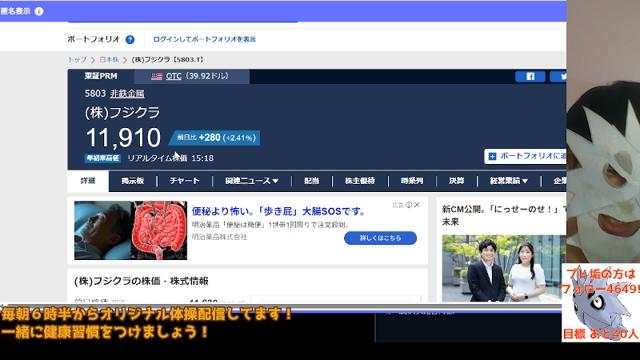Open the 非鉄金属 sector link
The width and height of the screenshot is (640, 360).
click(127, 93)
